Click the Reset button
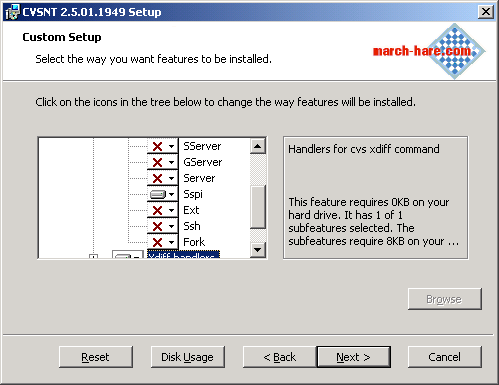 click(x=96, y=357)
